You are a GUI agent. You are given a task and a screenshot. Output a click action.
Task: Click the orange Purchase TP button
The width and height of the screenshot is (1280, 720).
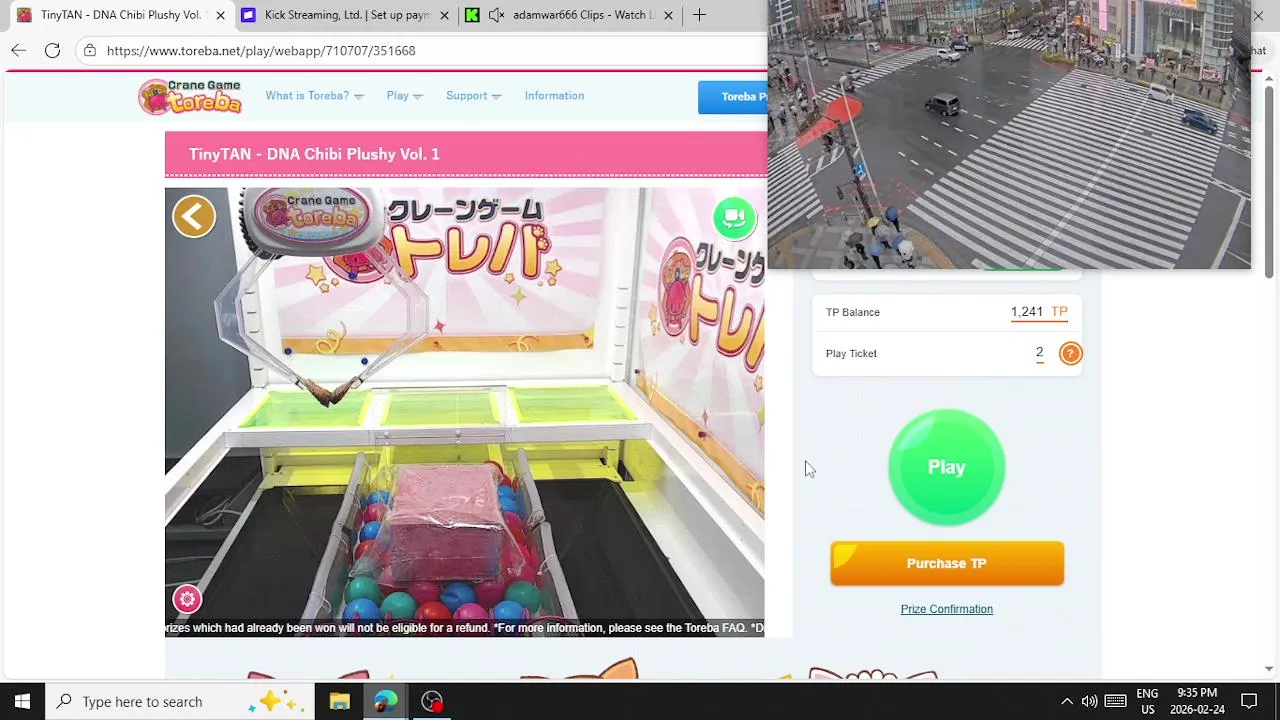[946, 563]
